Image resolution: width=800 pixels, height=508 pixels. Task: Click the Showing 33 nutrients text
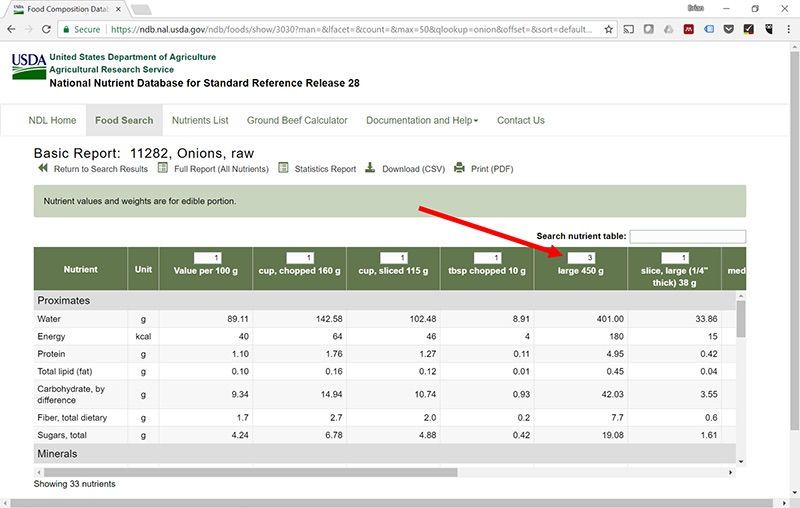pyautogui.click(x=74, y=484)
